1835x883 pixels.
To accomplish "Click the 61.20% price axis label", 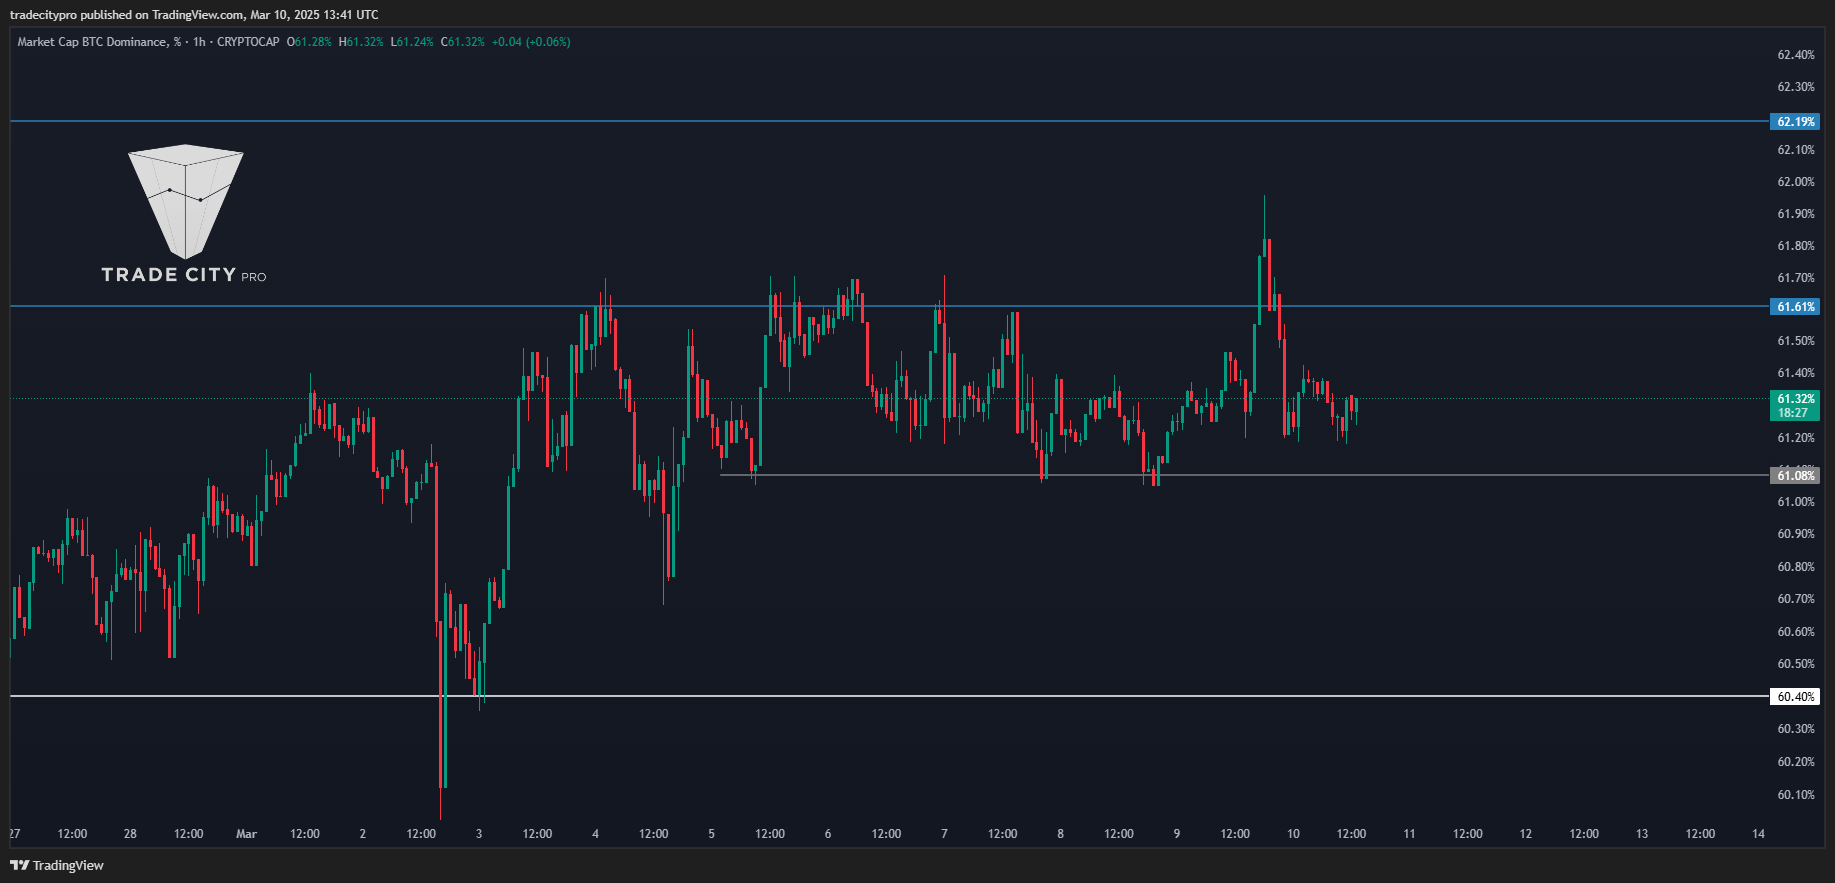I will tap(1796, 438).
